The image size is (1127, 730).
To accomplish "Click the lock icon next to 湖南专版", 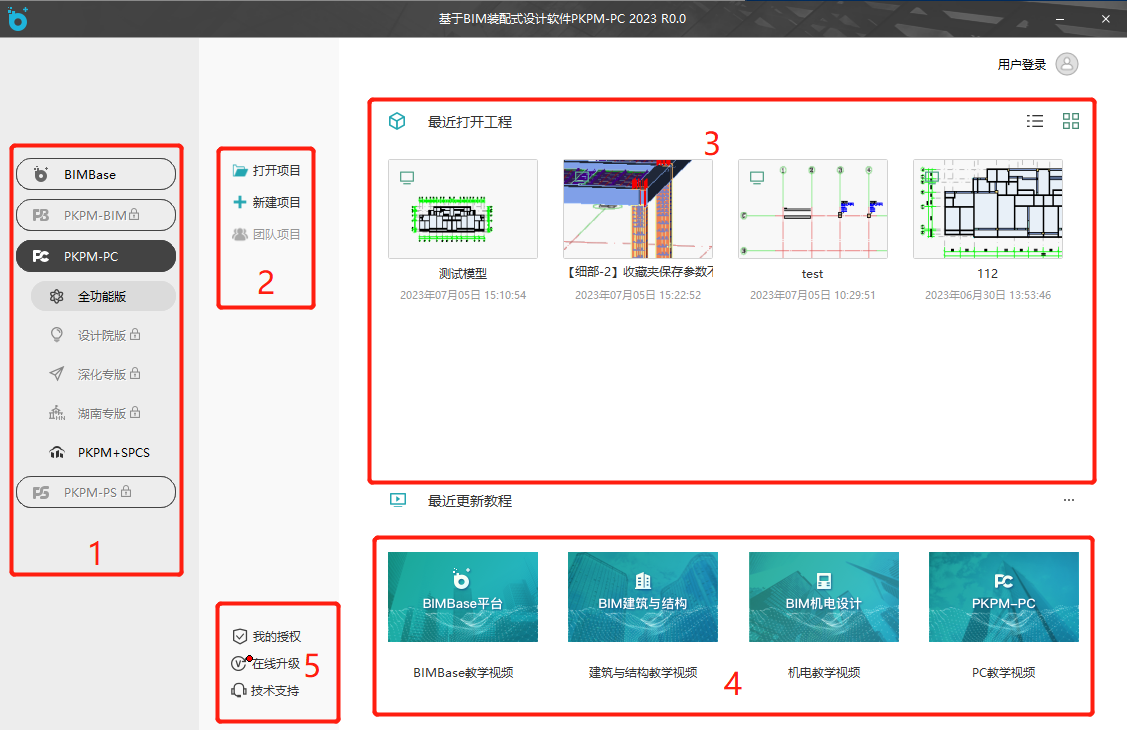I will tap(135, 412).
